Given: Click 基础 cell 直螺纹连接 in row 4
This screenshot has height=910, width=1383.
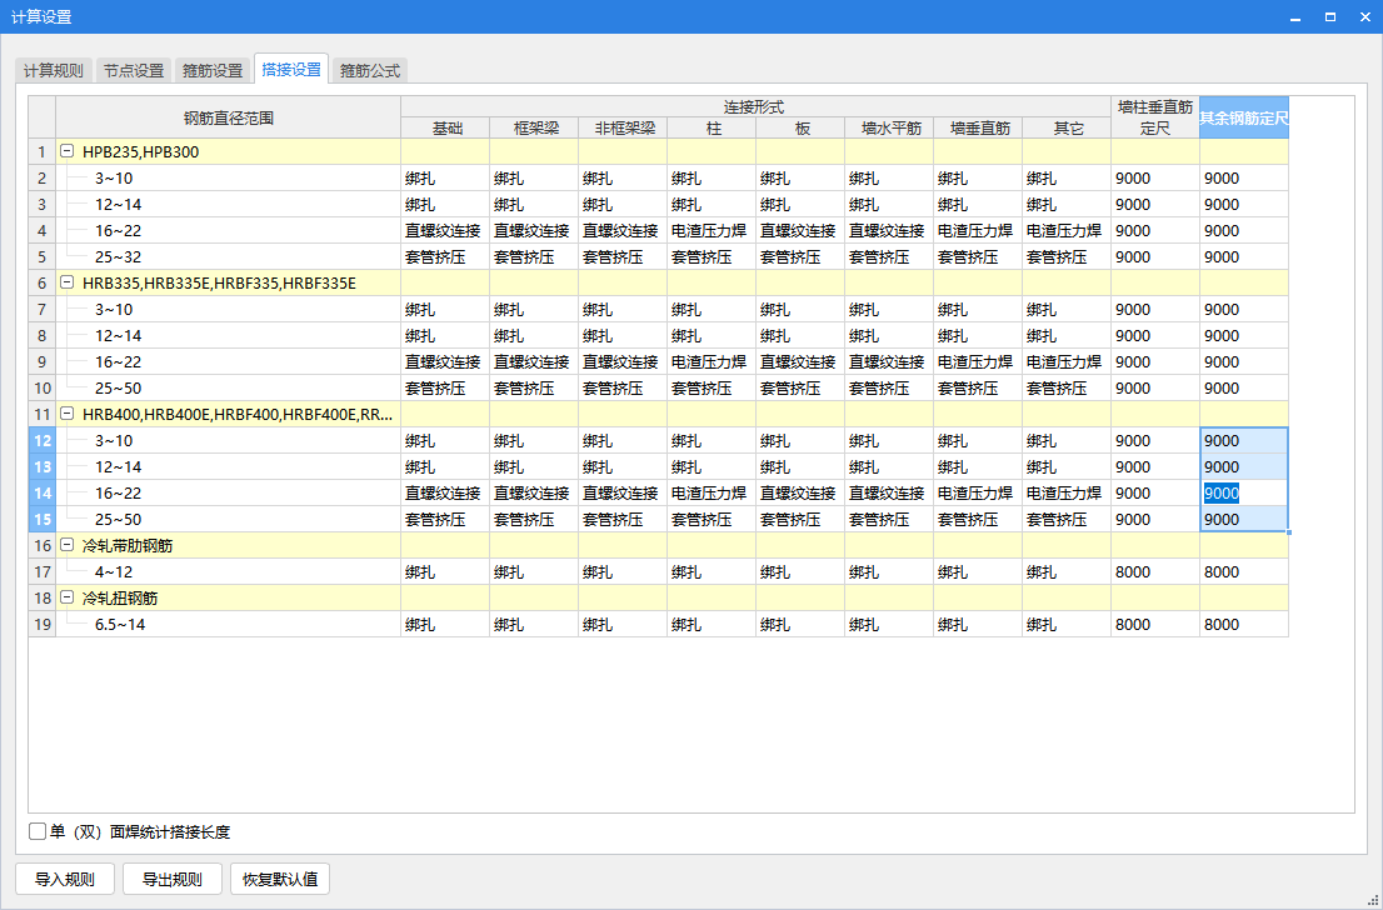Looking at the screenshot, I should pyautogui.click(x=445, y=230).
